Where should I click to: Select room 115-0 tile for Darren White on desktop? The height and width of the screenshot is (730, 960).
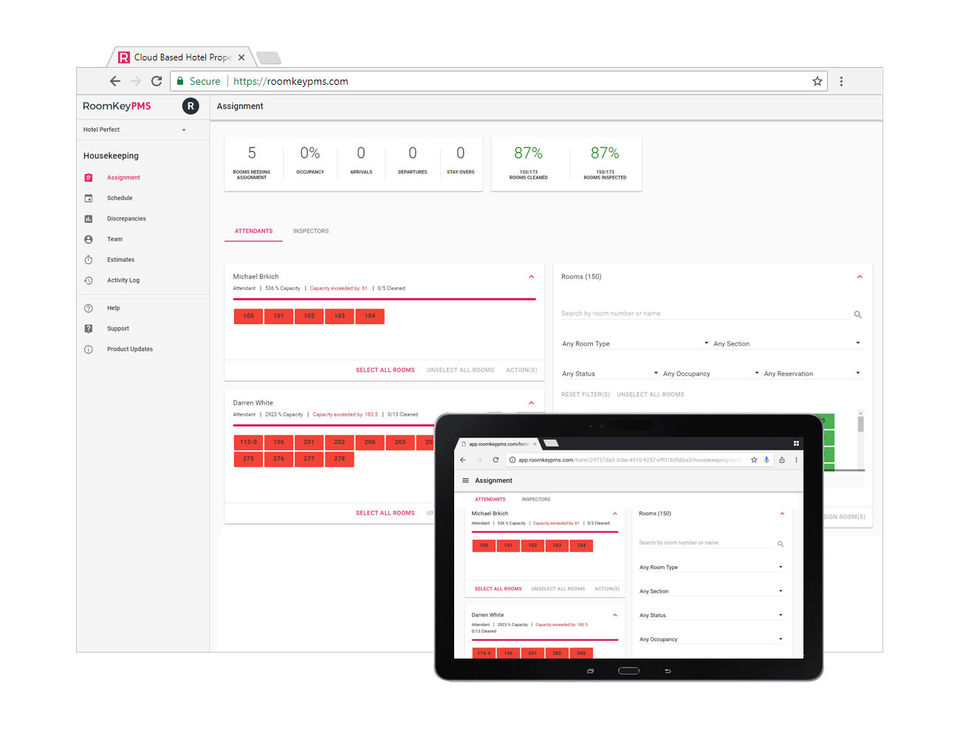248,442
